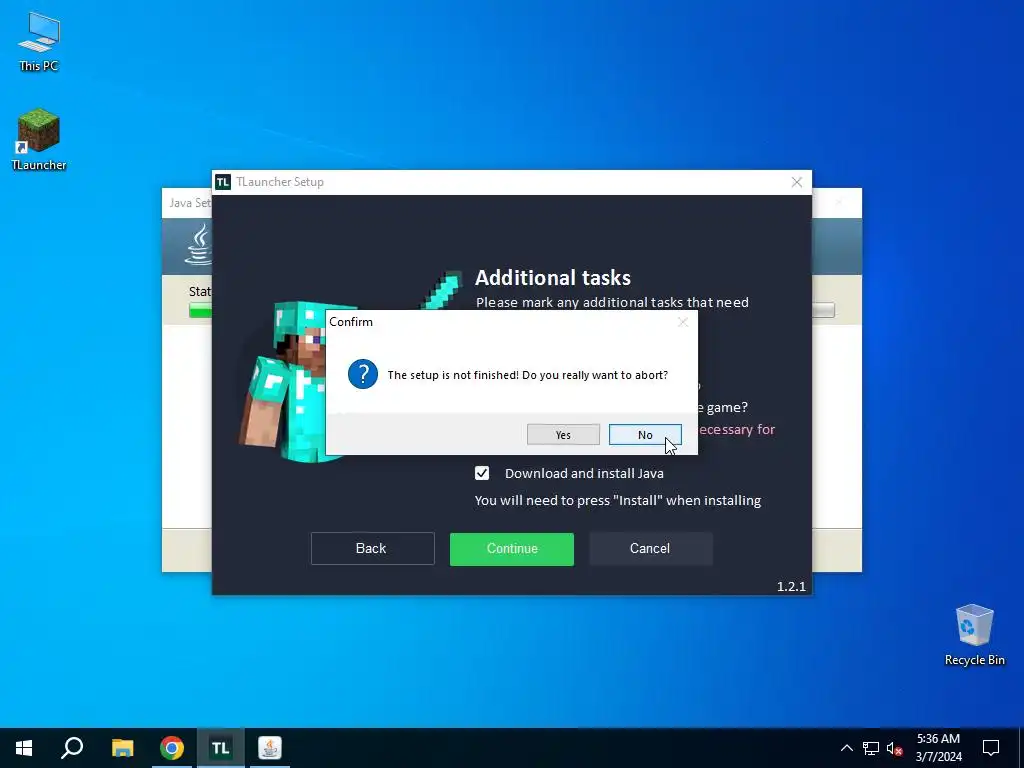1024x768 pixels.
Task: Open the clock showing 5:36 AM
Action: (x=938, y=748)
